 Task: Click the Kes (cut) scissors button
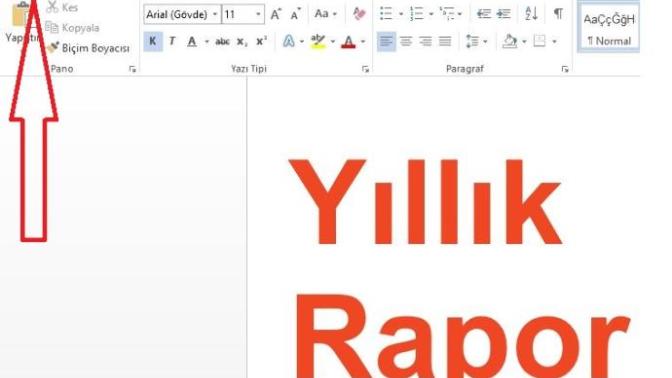[62, 7]
